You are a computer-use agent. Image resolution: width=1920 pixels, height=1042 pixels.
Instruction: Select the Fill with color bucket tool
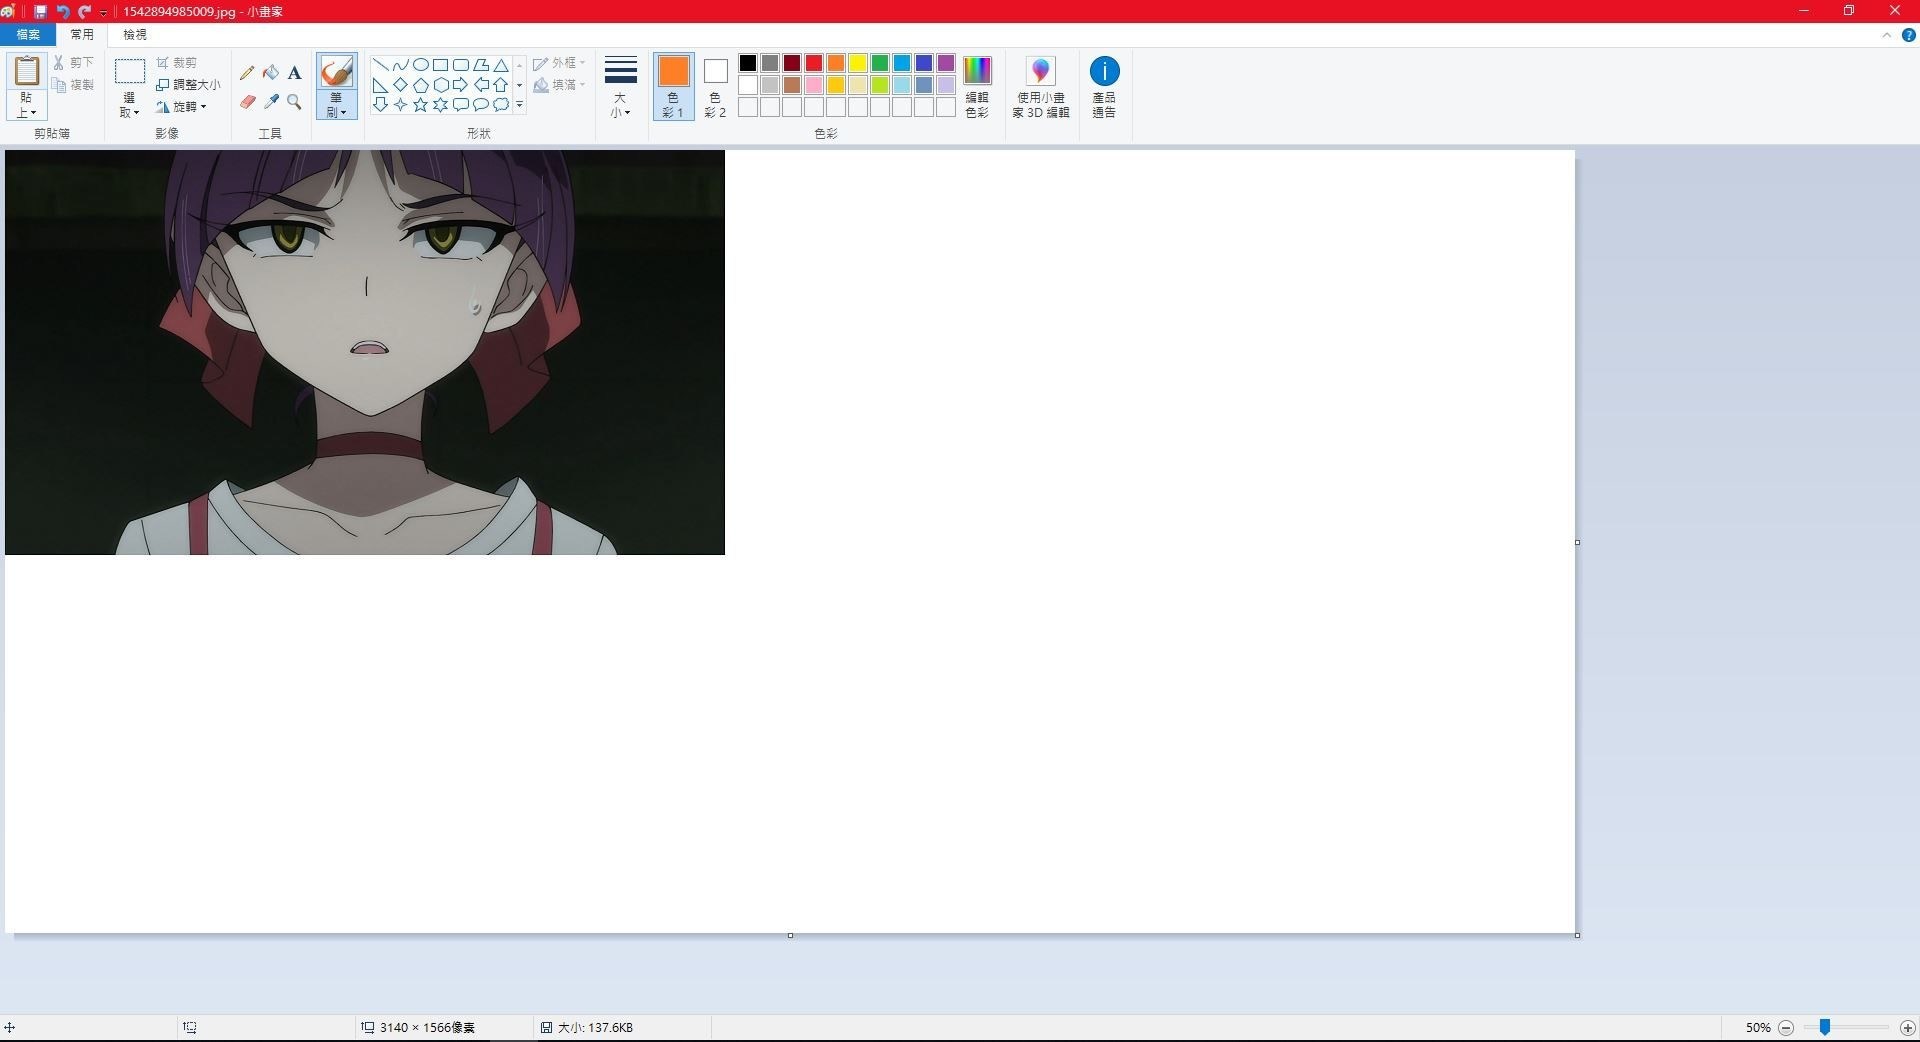tap(271, 73)
